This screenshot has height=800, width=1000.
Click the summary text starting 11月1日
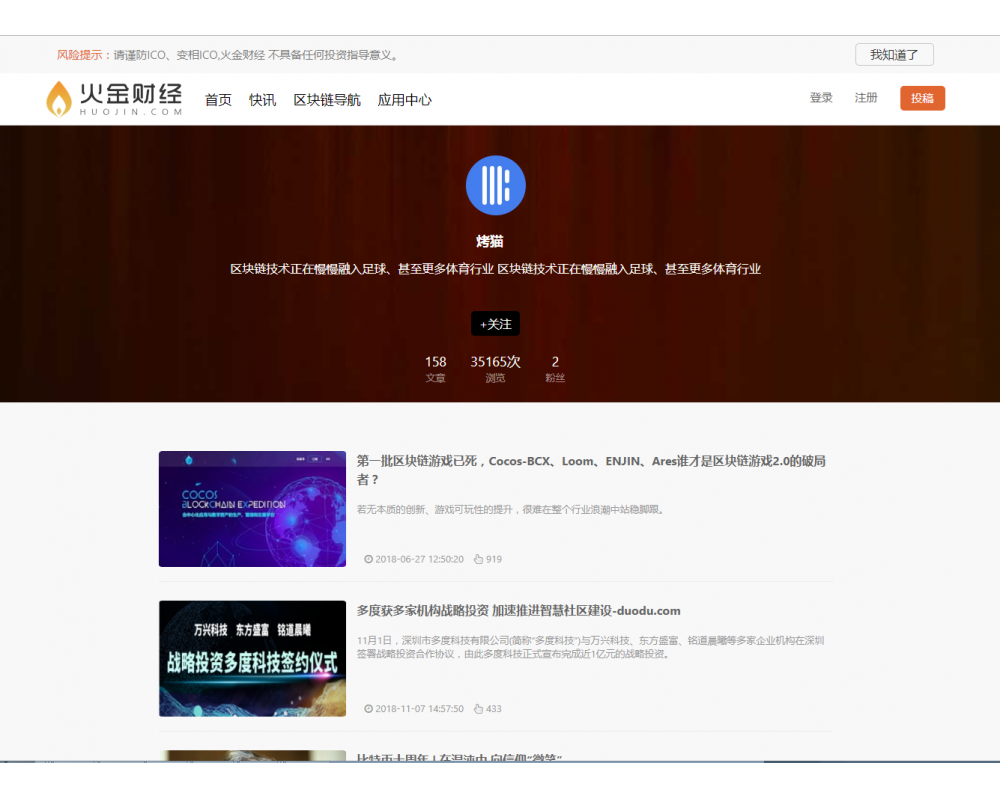coord(591,647)
